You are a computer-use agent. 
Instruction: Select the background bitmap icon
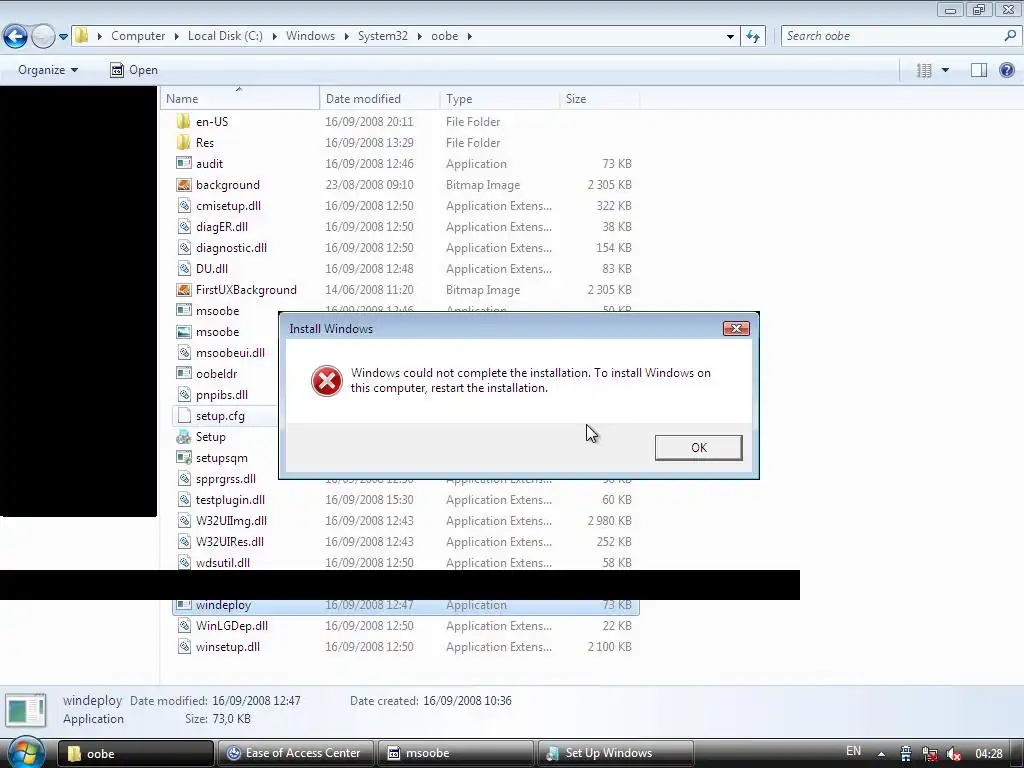click(184, 185)
